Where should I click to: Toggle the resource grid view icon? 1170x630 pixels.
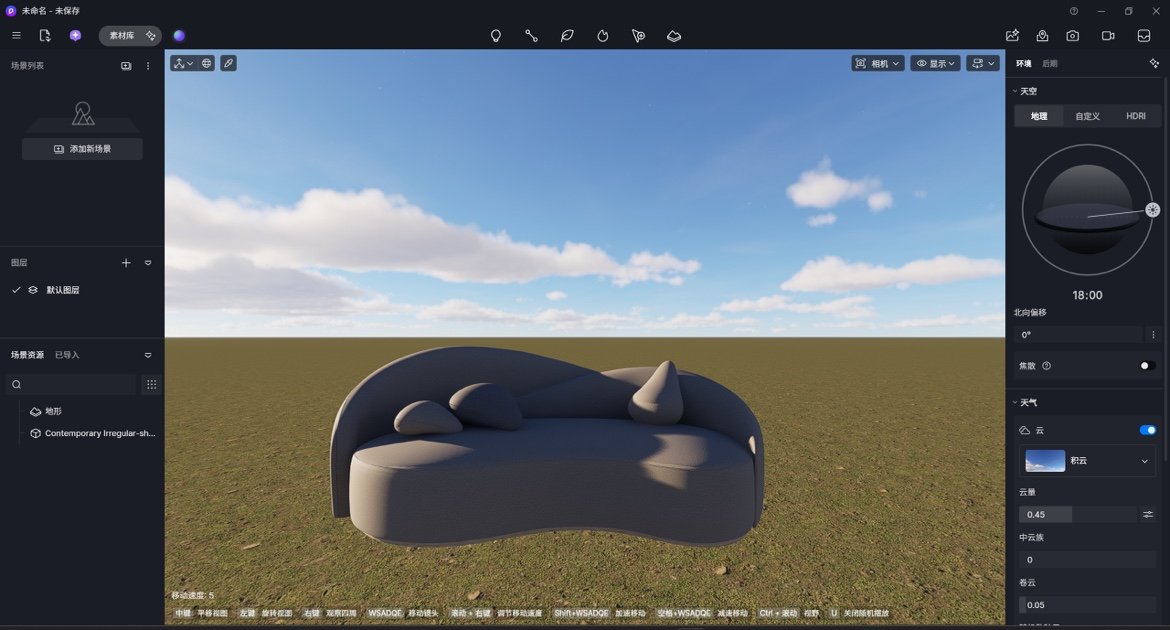(x=151, y=384)
